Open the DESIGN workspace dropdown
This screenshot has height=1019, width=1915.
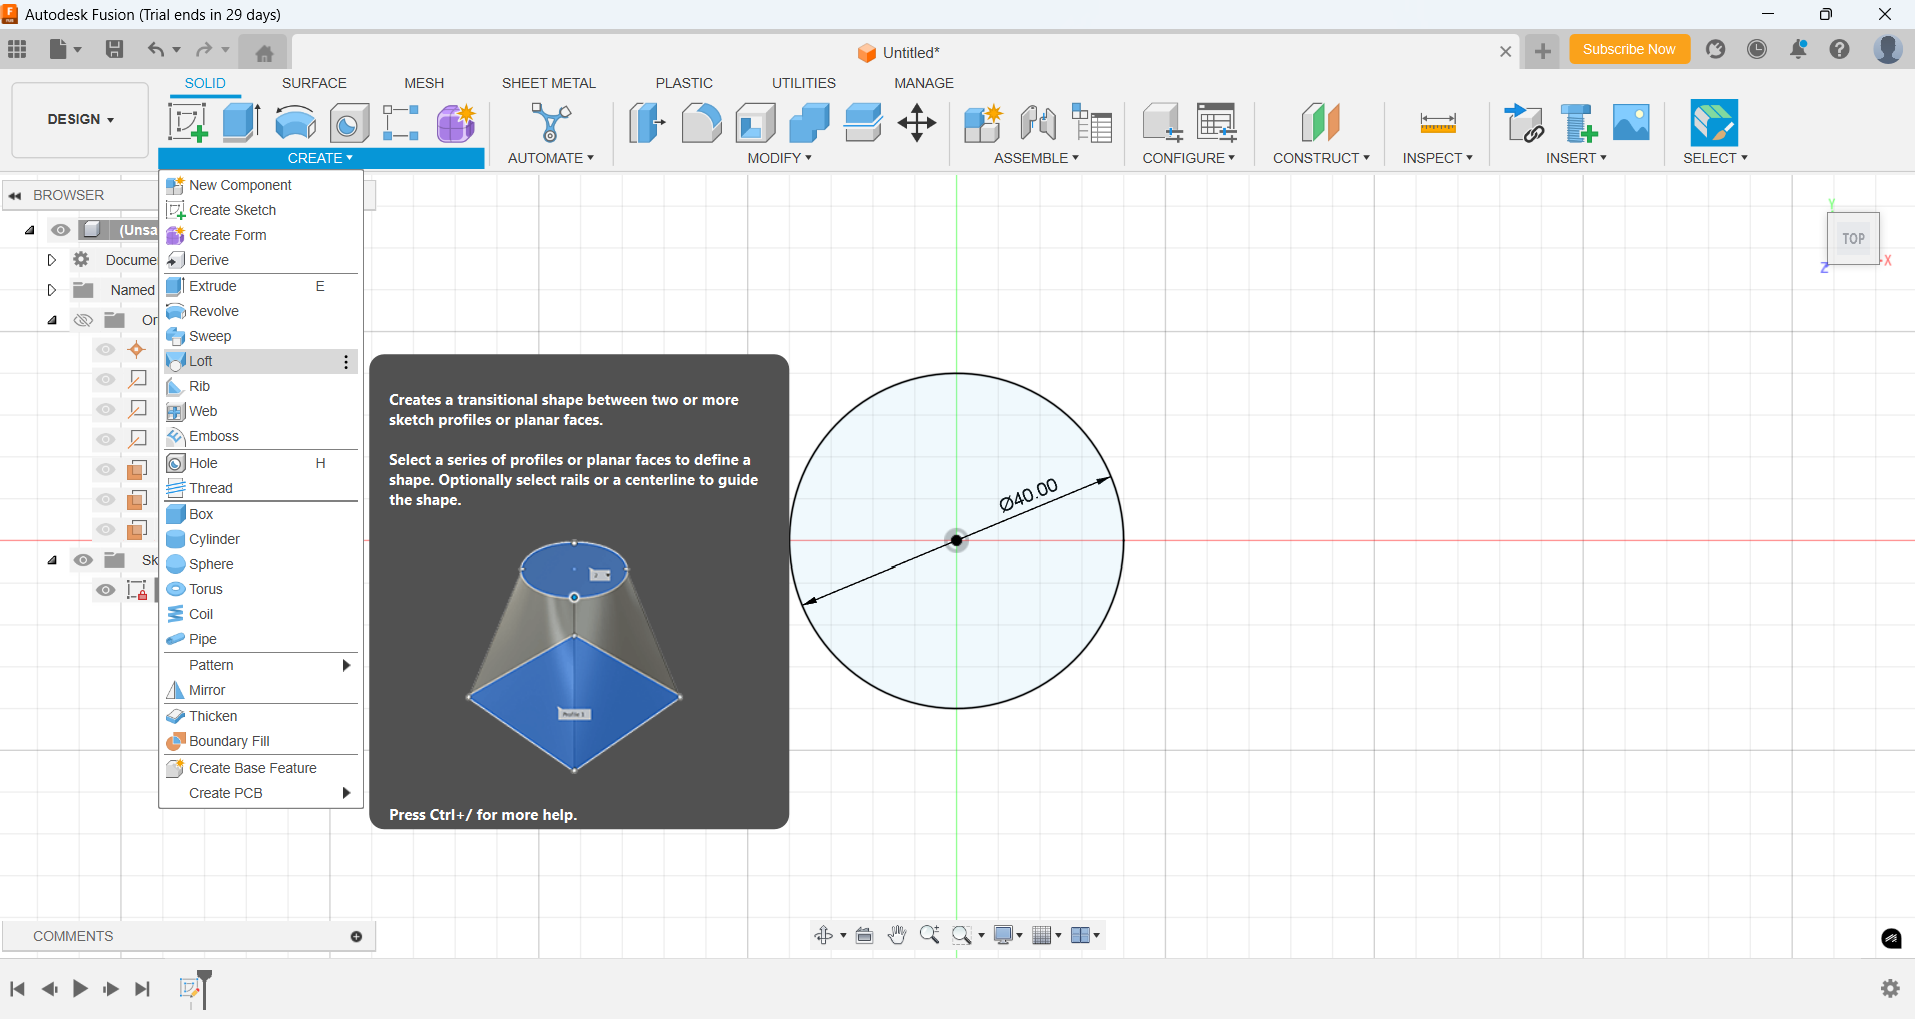click(x=80, y=119)
